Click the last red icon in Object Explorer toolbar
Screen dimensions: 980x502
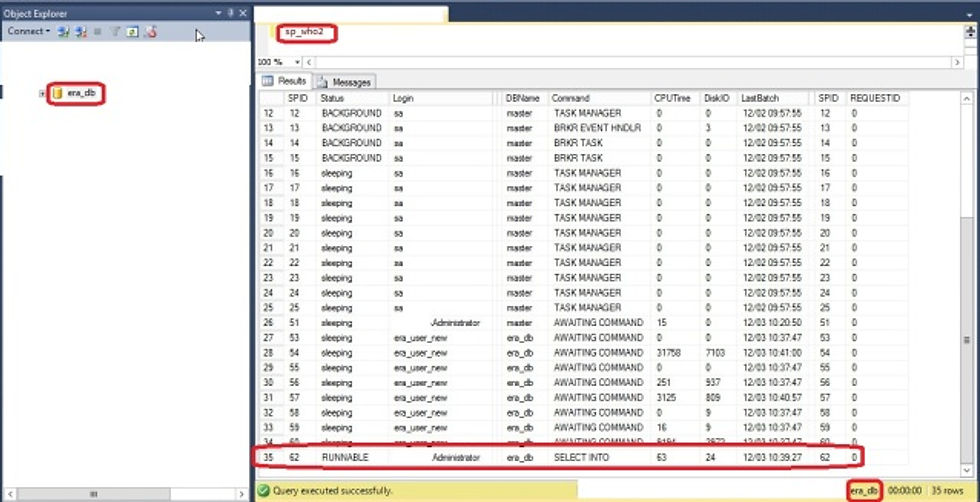pyautogui.click(x=150, y=31)
